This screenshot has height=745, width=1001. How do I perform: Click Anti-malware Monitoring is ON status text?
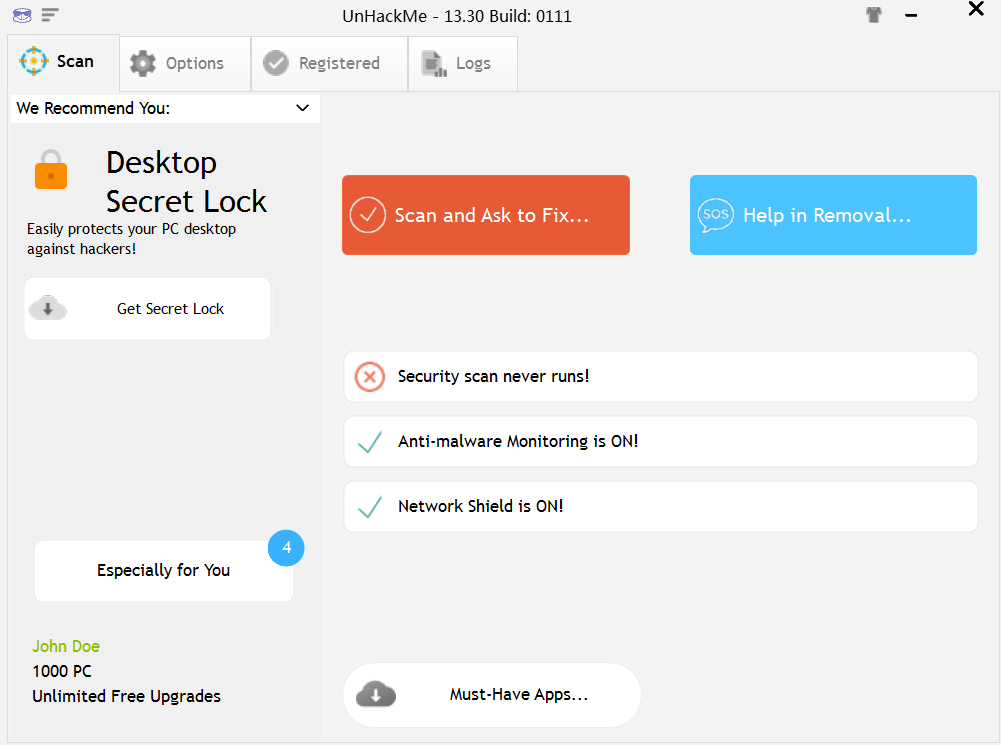click(x=518, y=442)
